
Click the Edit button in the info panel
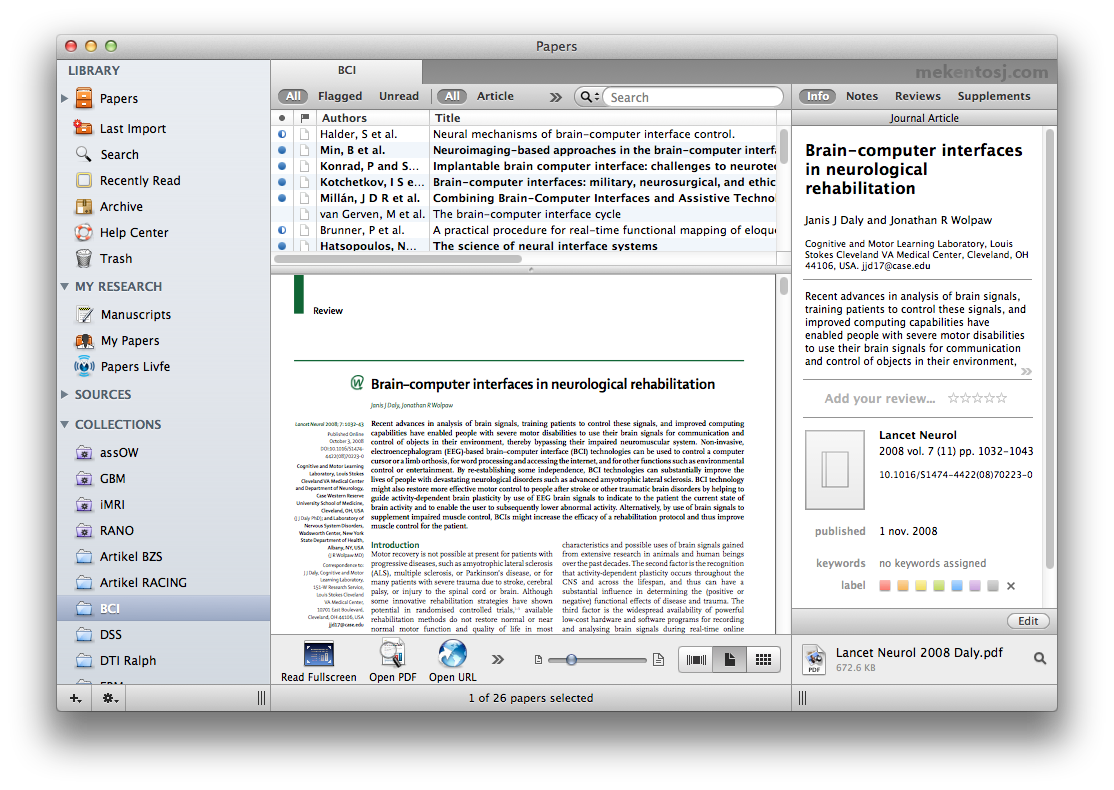(1028, 621)
